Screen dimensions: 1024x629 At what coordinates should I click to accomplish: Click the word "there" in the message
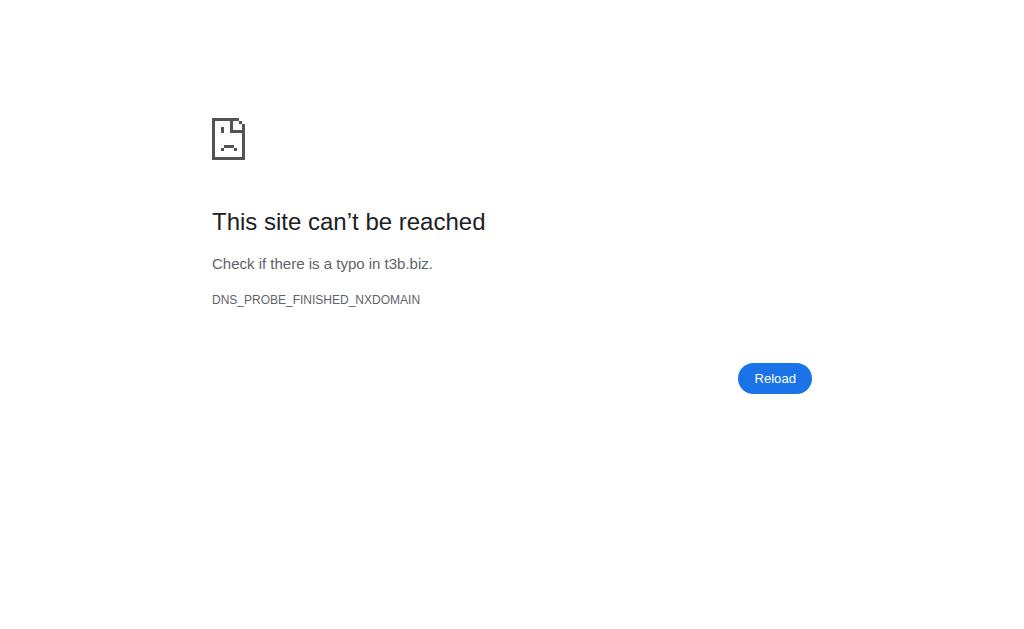287,264
